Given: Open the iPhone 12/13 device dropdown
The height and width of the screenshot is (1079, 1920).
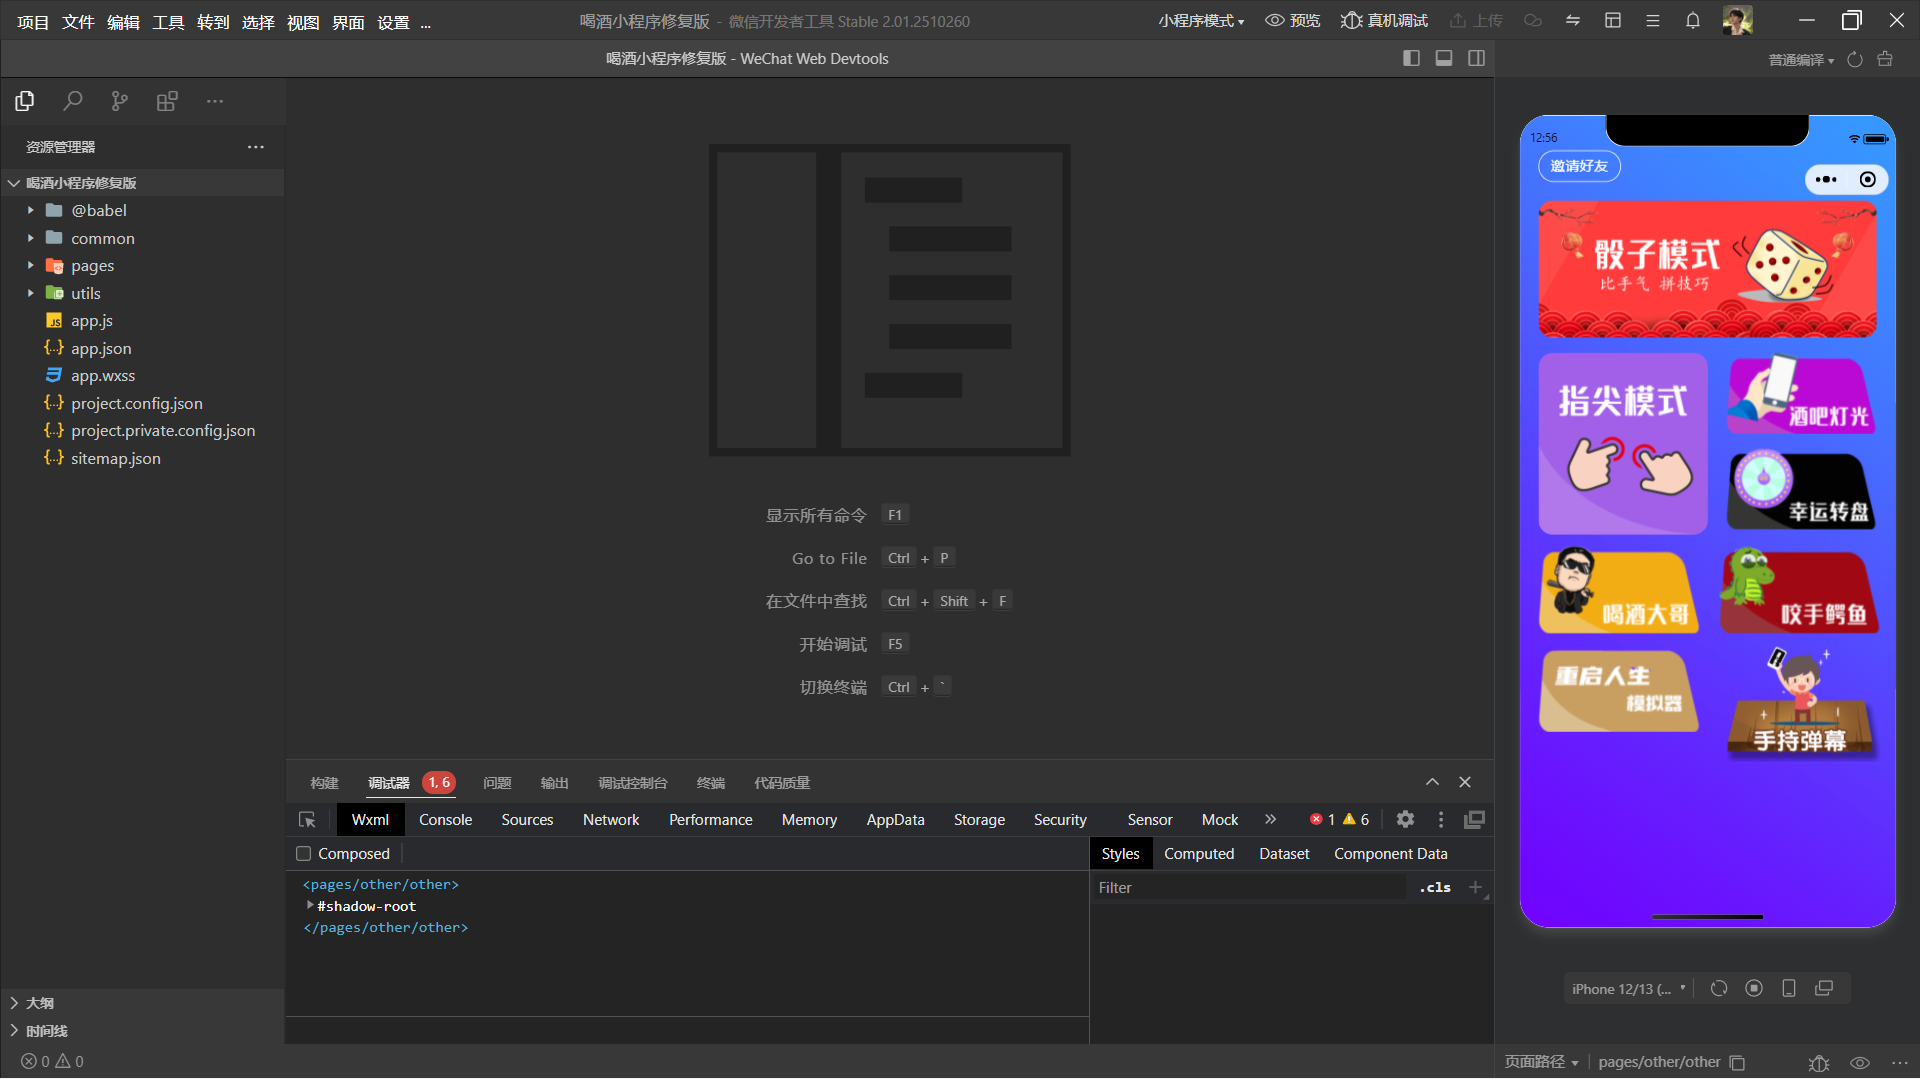Looking at the screenshot, I should pos(1628,989).
